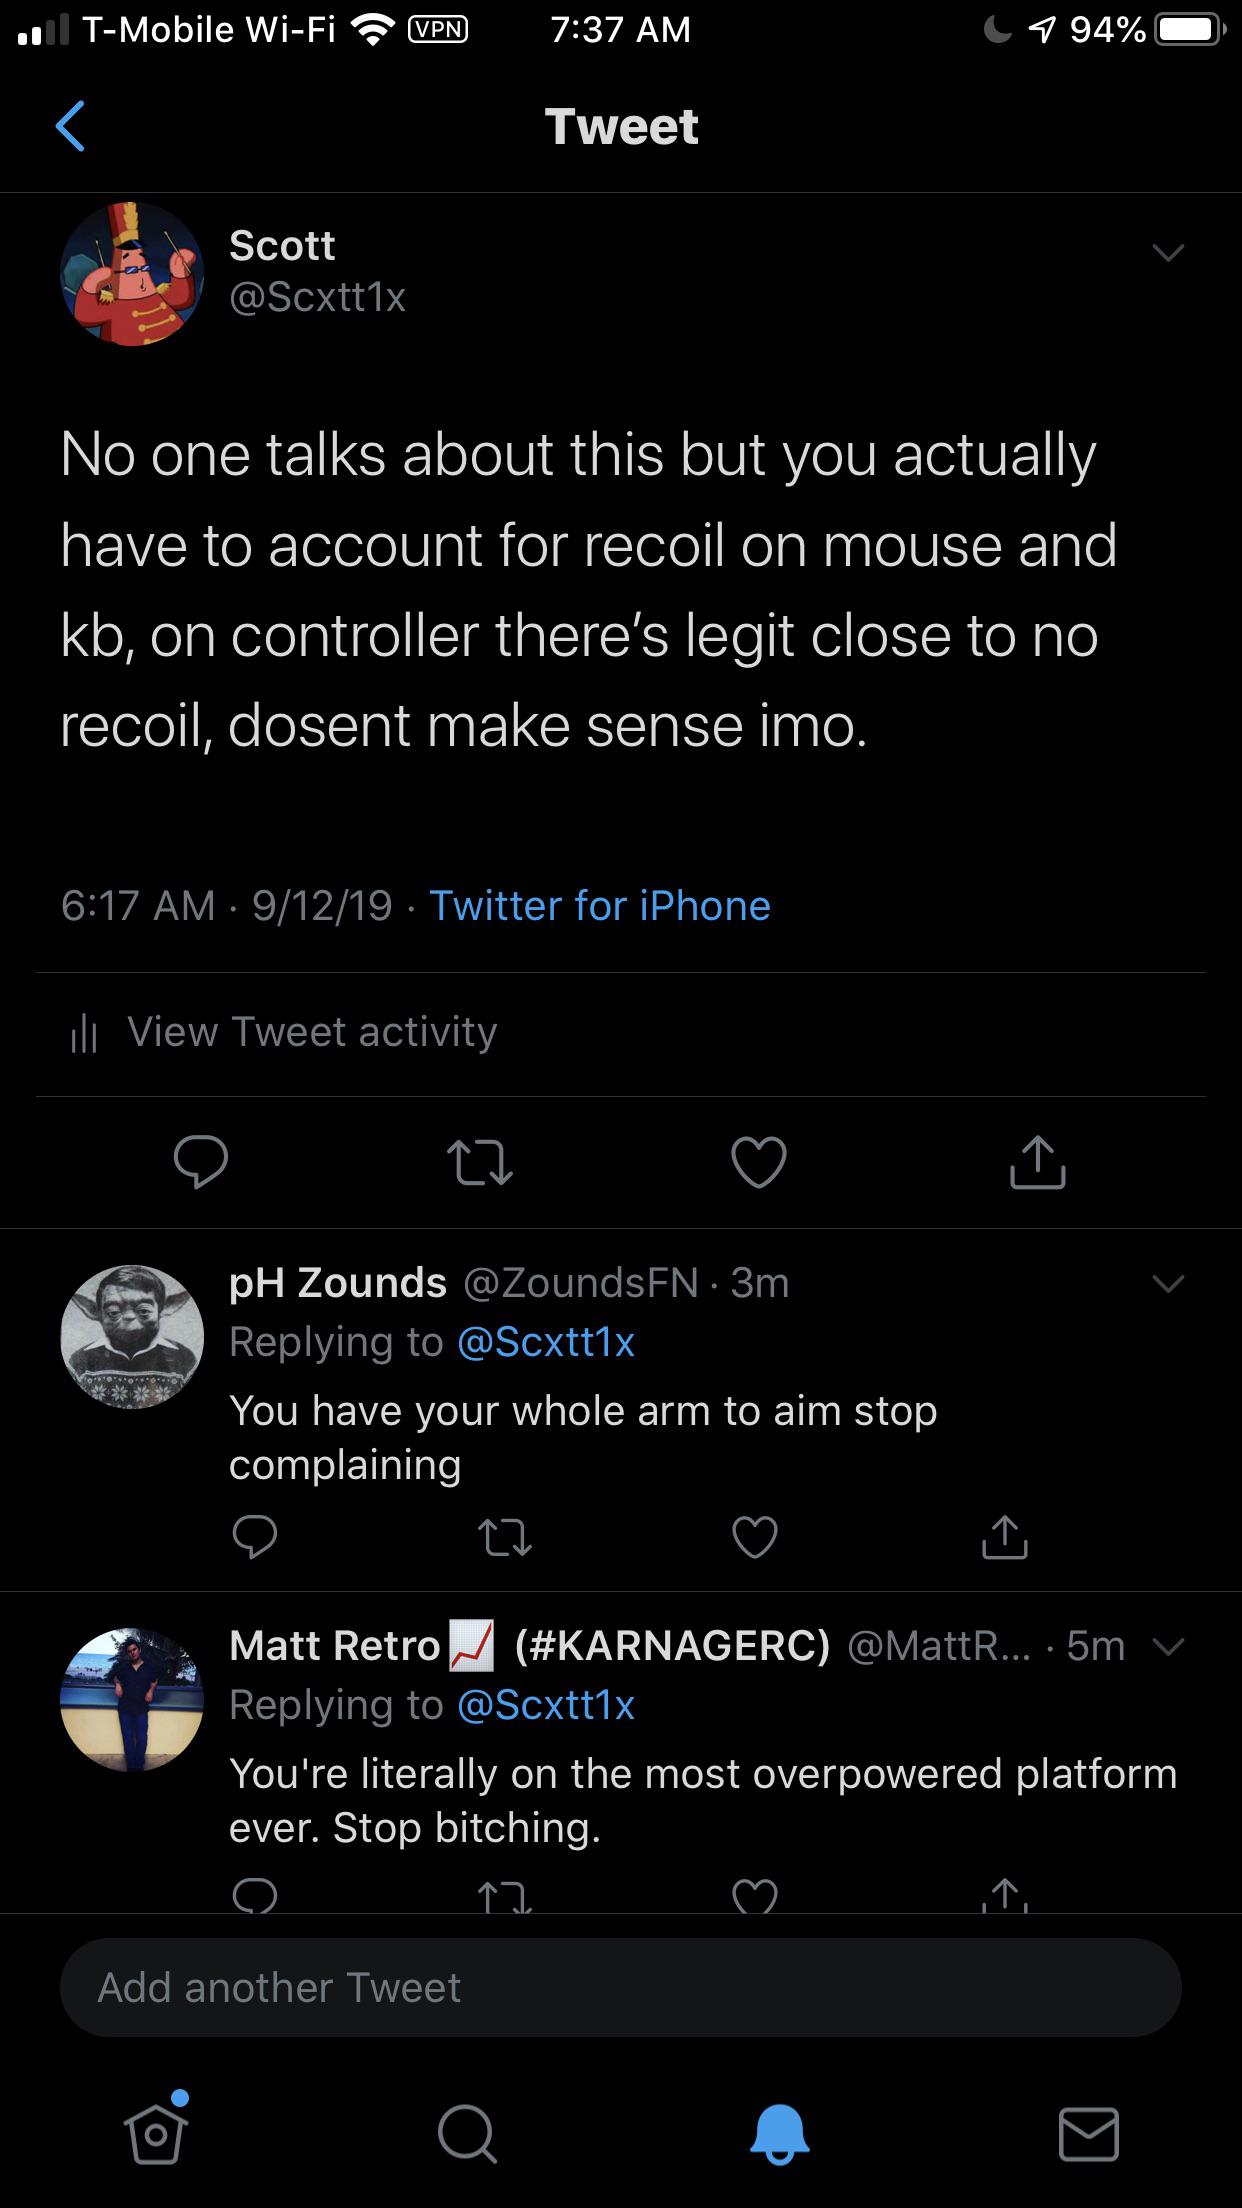Open the Notifications bell tab

click(x=780, y=2134)
